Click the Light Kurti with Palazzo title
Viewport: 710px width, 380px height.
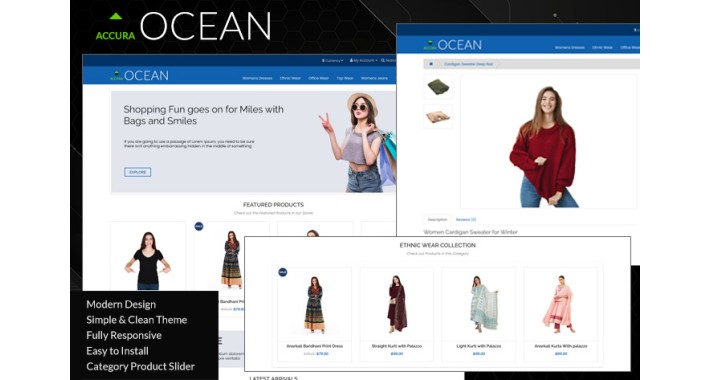point(479,346)
